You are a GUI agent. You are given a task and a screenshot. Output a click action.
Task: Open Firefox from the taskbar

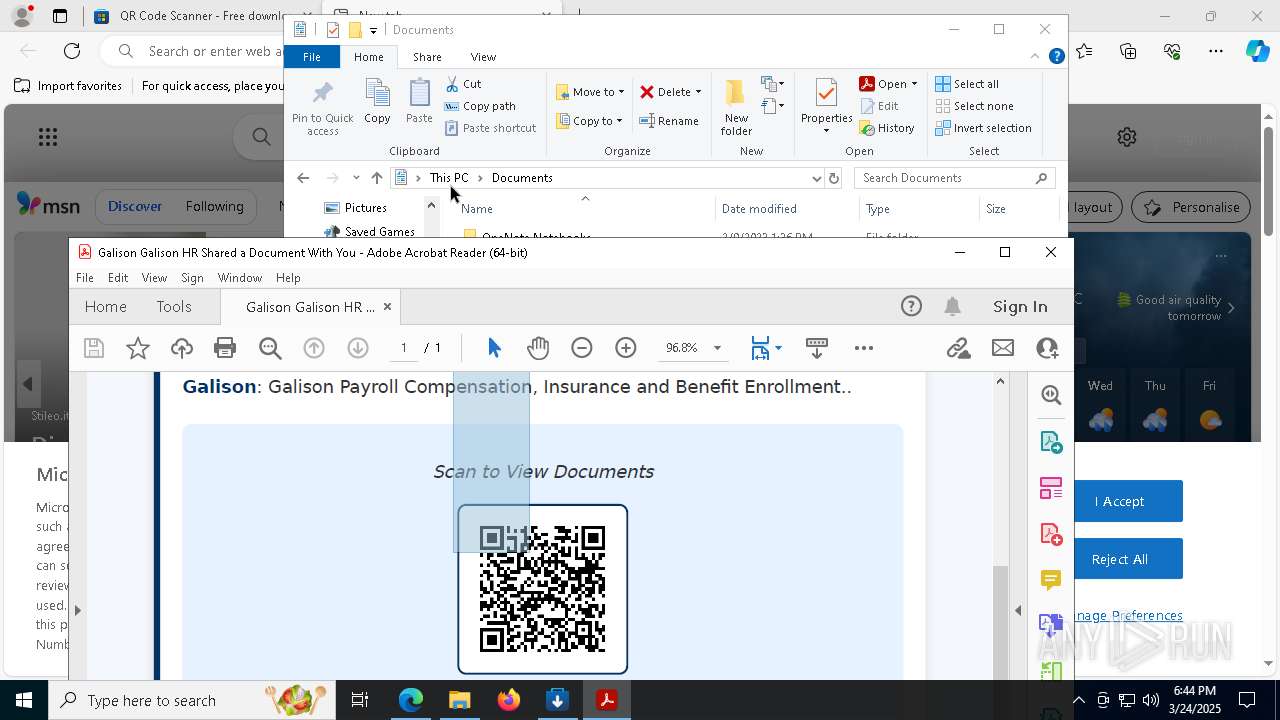[508, 700]
